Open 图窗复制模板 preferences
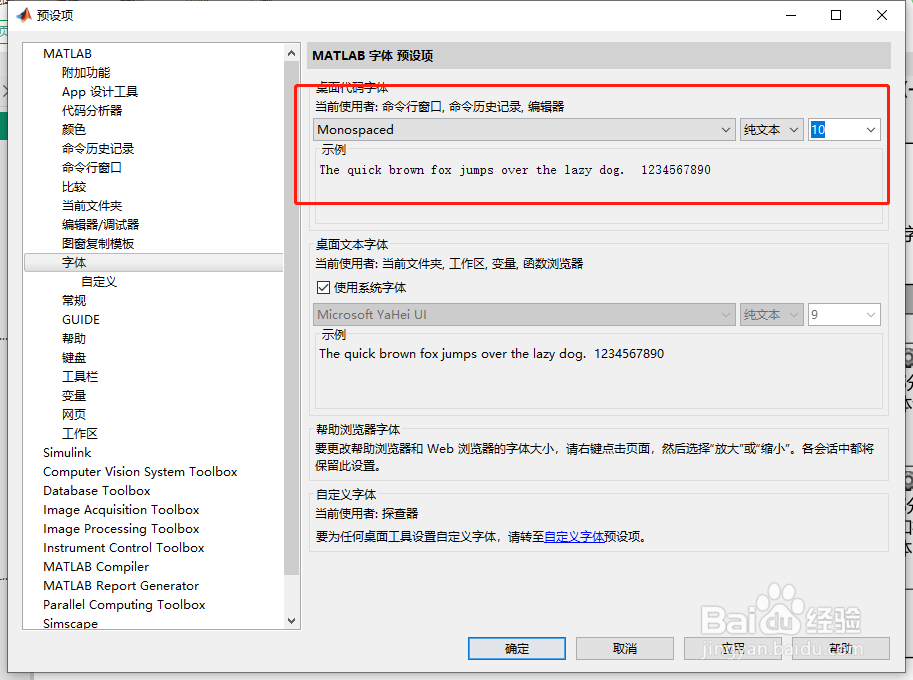 (x=98, y=243)
